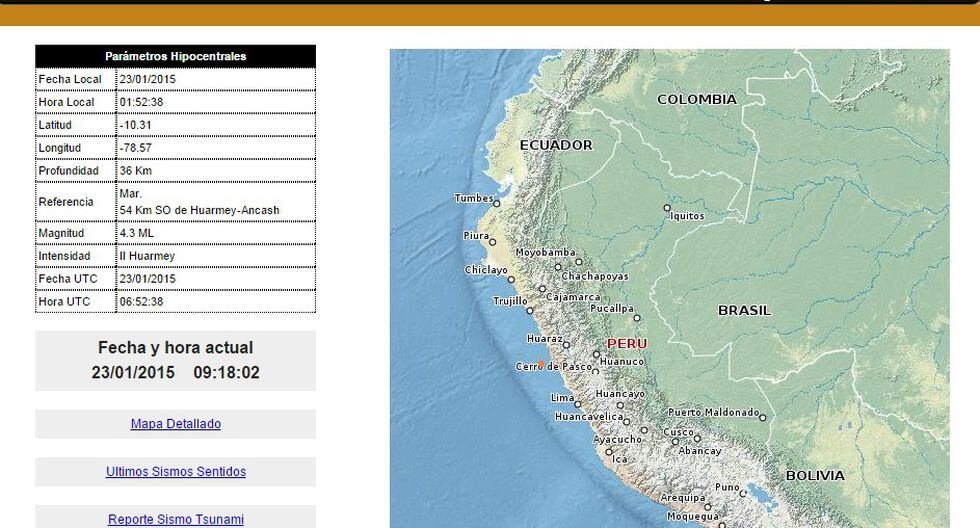Open the Mapa Detallado link

coord(175,424)
